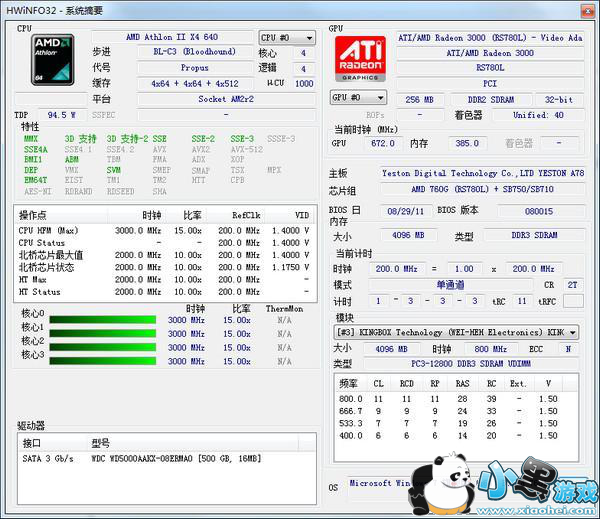Viewport: 600px width, 519px height.
Task: Click the memory size 4096 MB field under 内存
Action: (408, 235)
